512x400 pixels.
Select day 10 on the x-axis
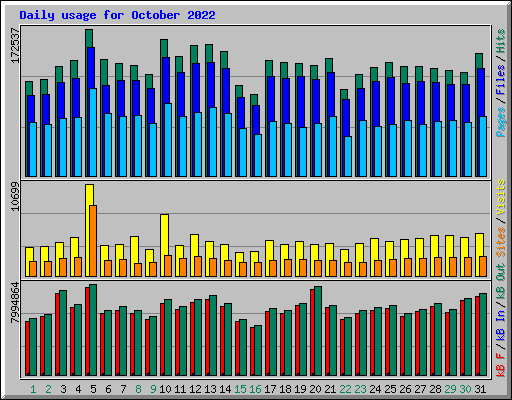165,389
